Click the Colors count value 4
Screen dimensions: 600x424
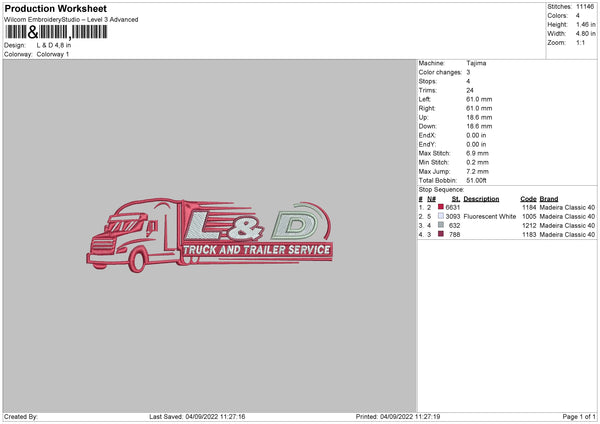pyautogui.click(x=578, y=16)
